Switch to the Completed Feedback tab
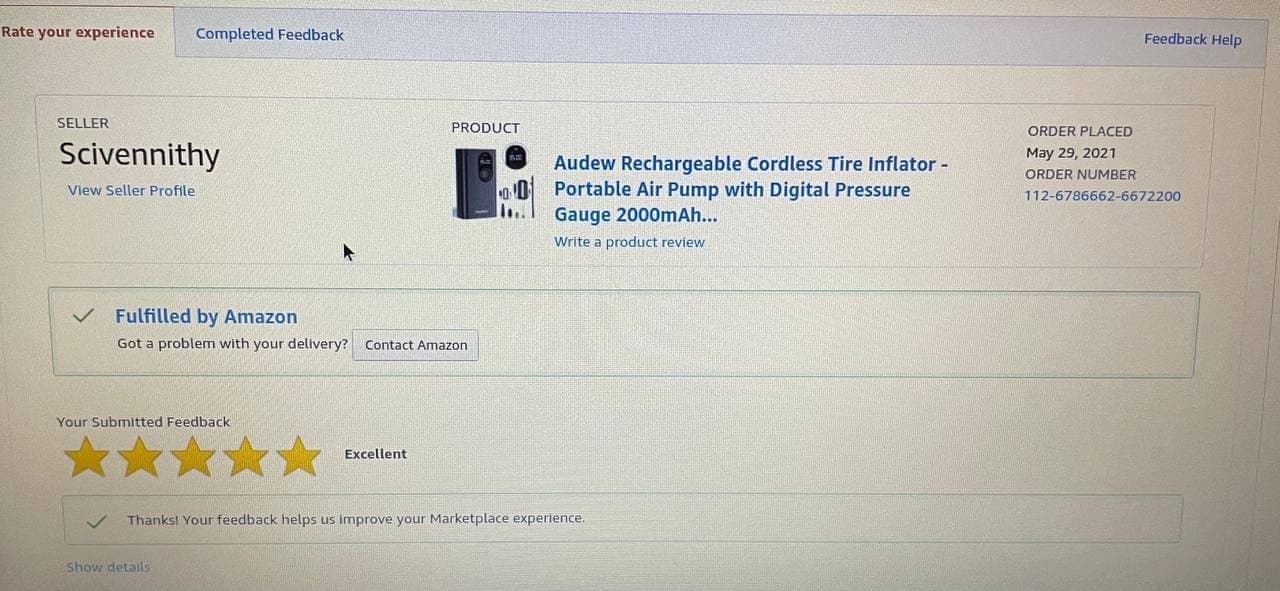Viewport: 1280px width, 591px height. [x=270, y=34]
